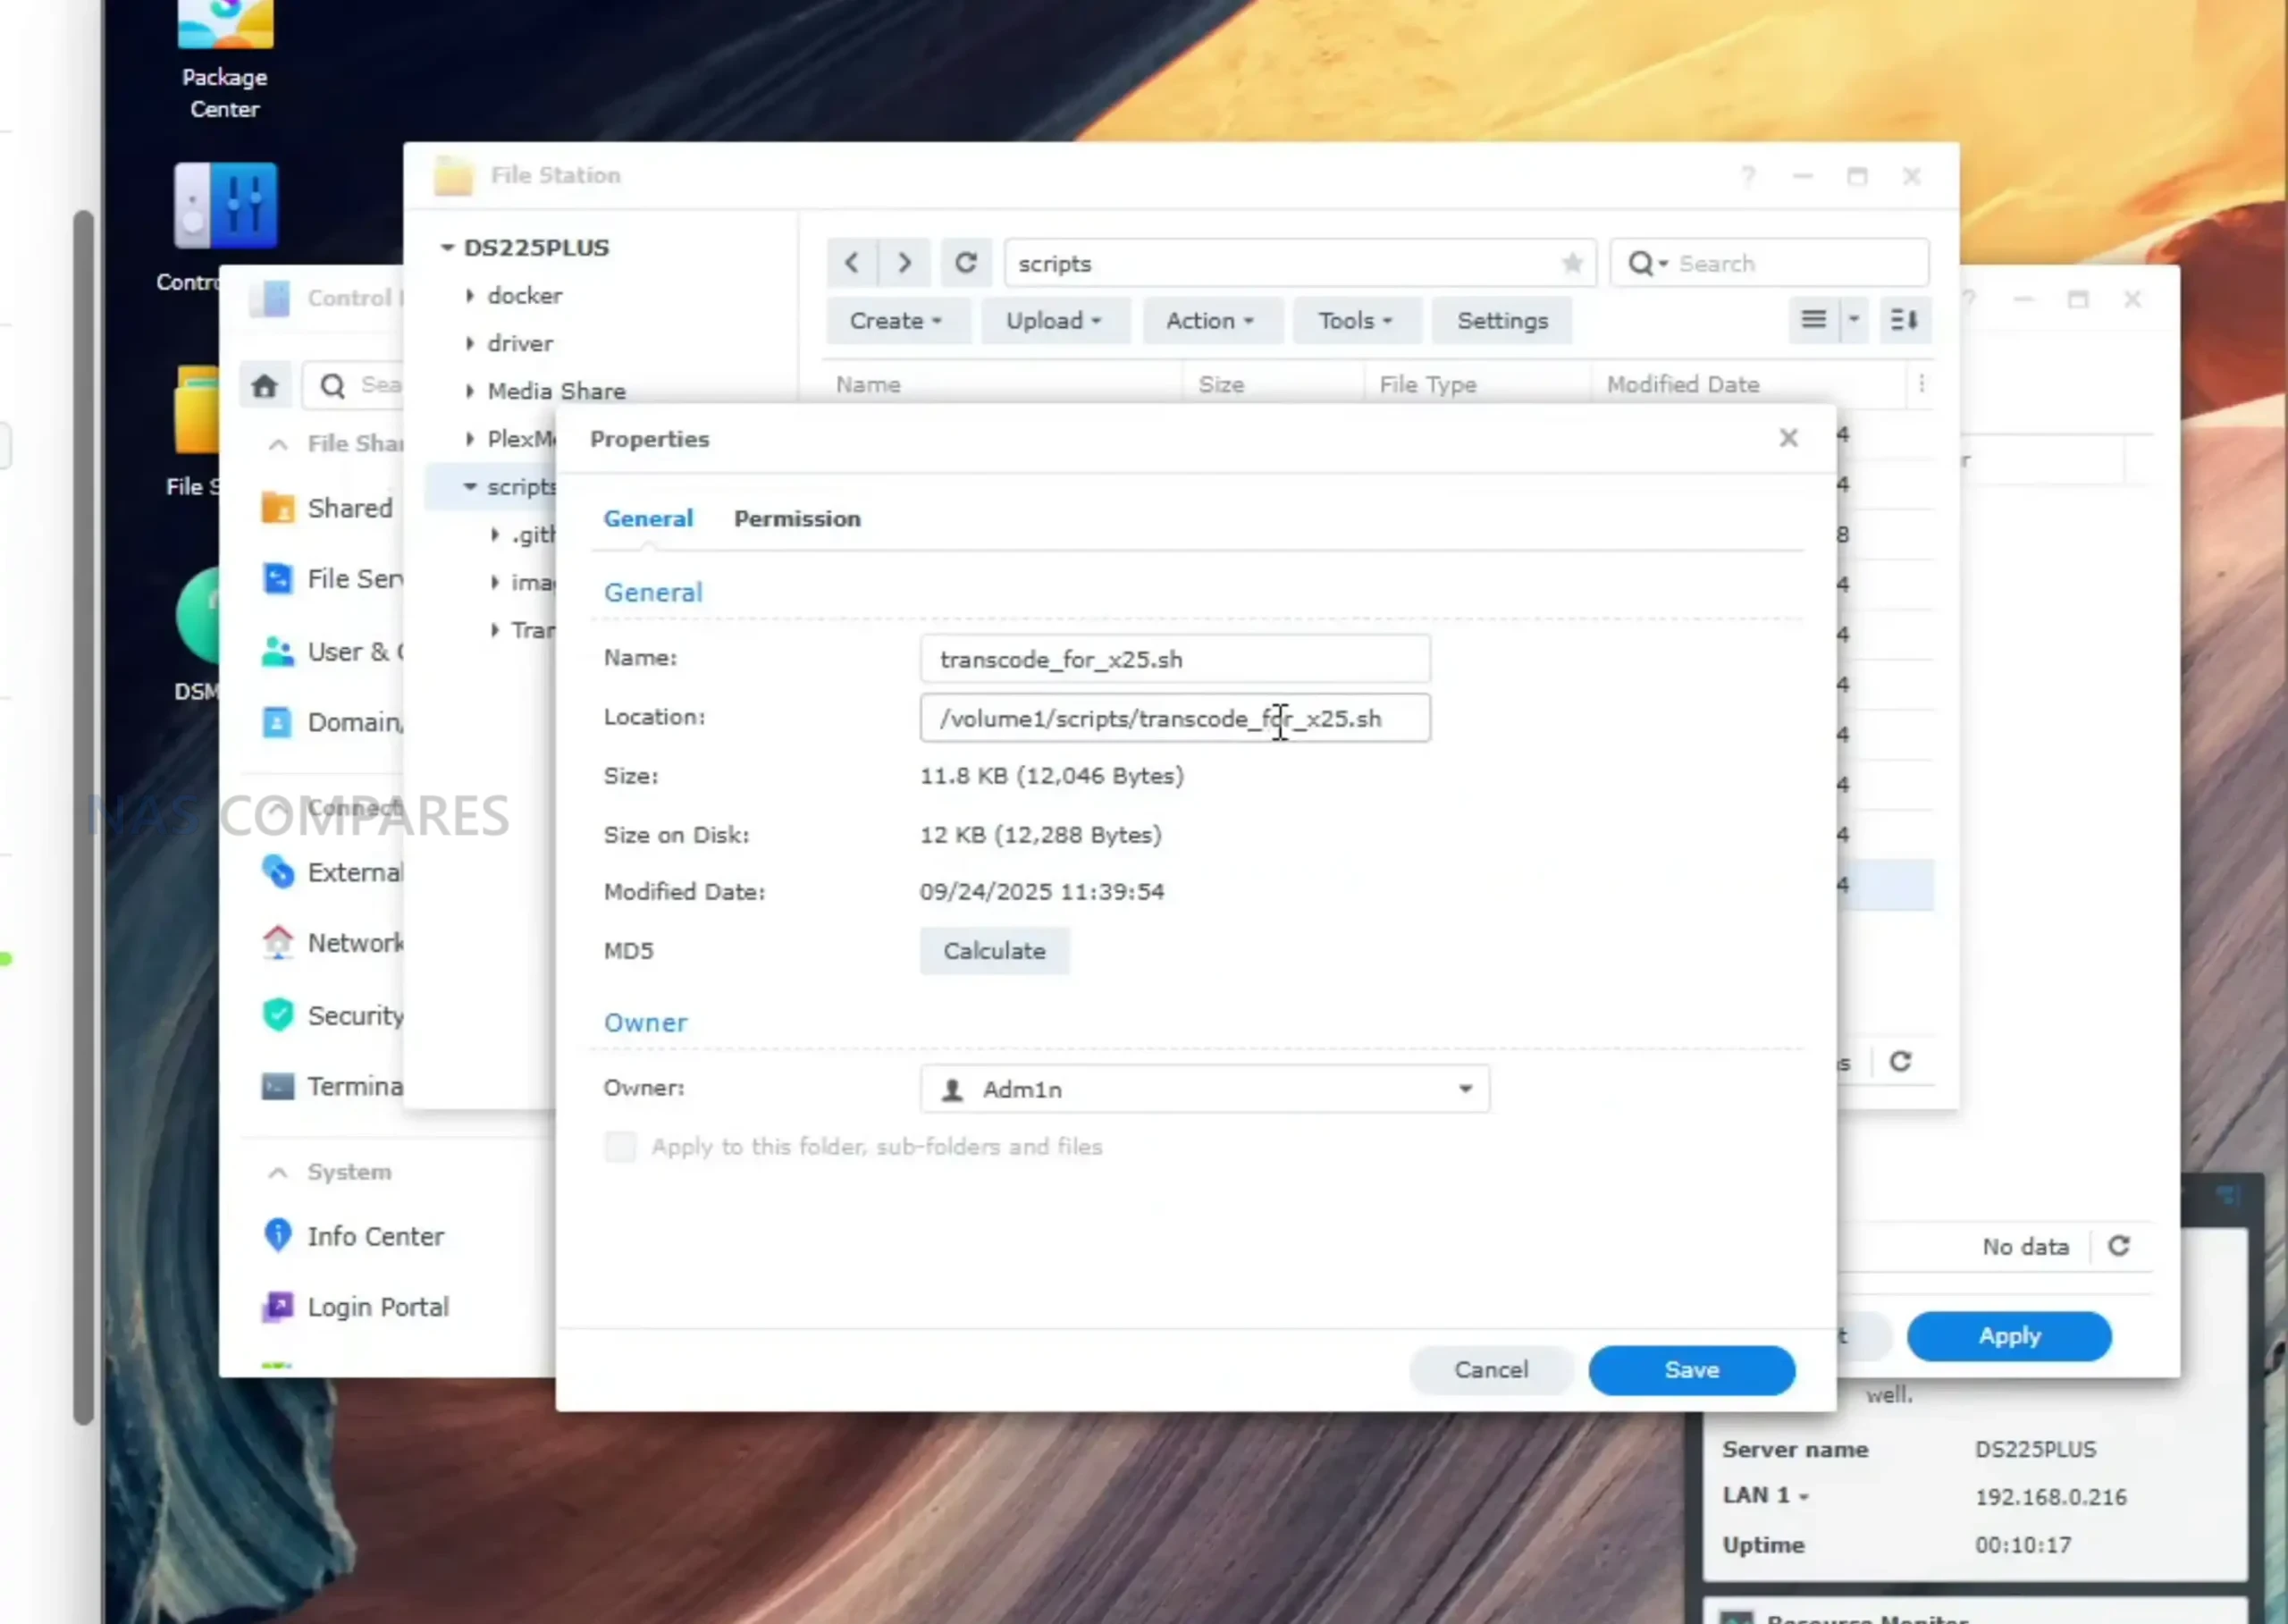The image size is (2288, 1624).
Task: Open Network settings in Control Panel
Action: pos(330,943)
